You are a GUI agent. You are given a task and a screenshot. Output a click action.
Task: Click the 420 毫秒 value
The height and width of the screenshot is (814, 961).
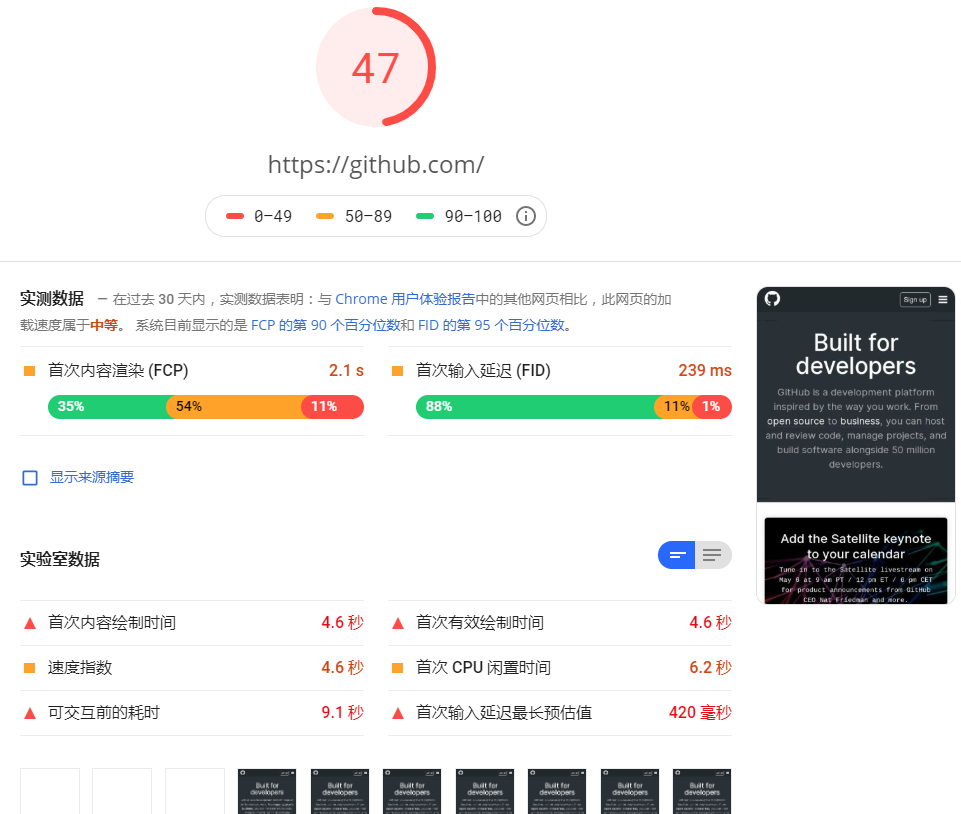(700, 713)
